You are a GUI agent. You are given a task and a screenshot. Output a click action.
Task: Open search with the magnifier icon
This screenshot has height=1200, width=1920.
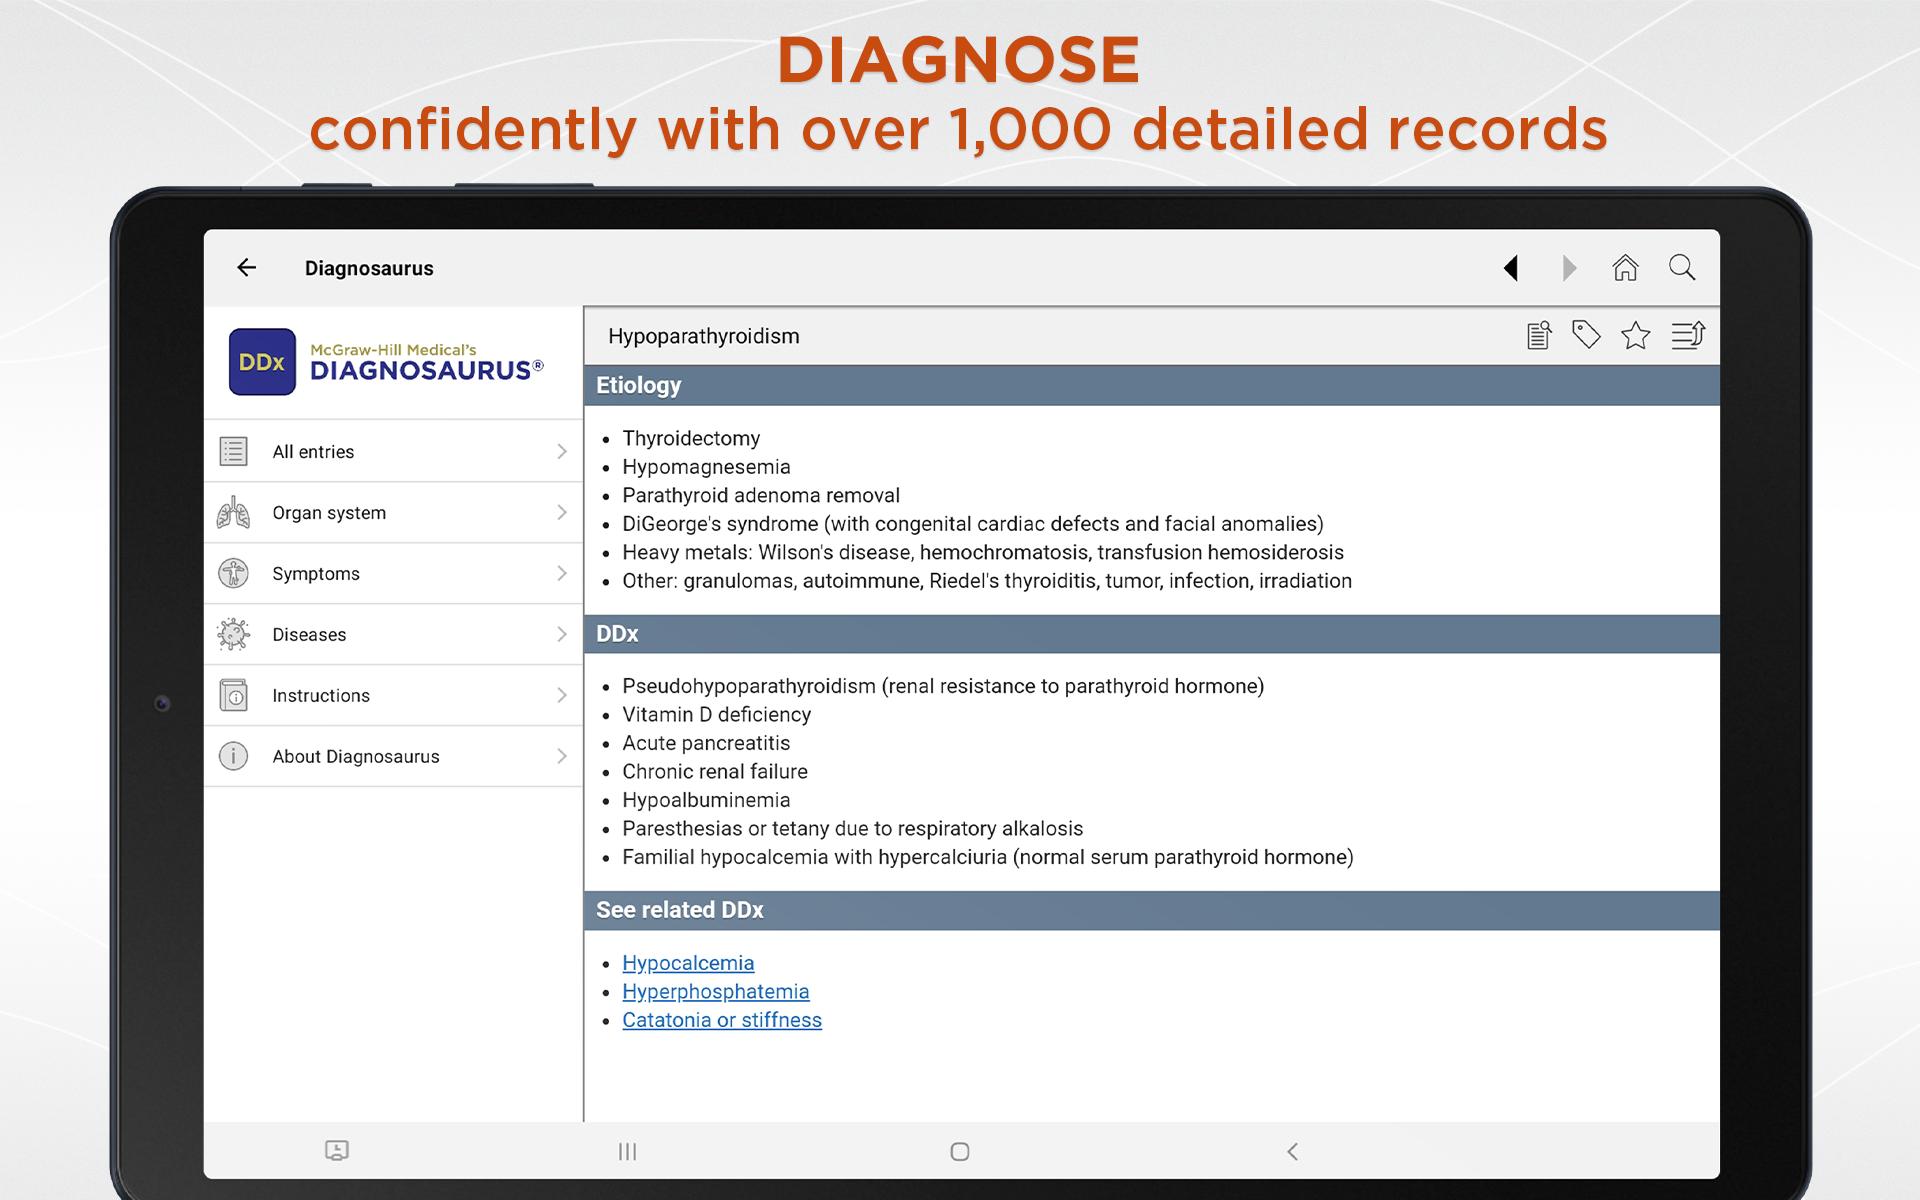1682,268
